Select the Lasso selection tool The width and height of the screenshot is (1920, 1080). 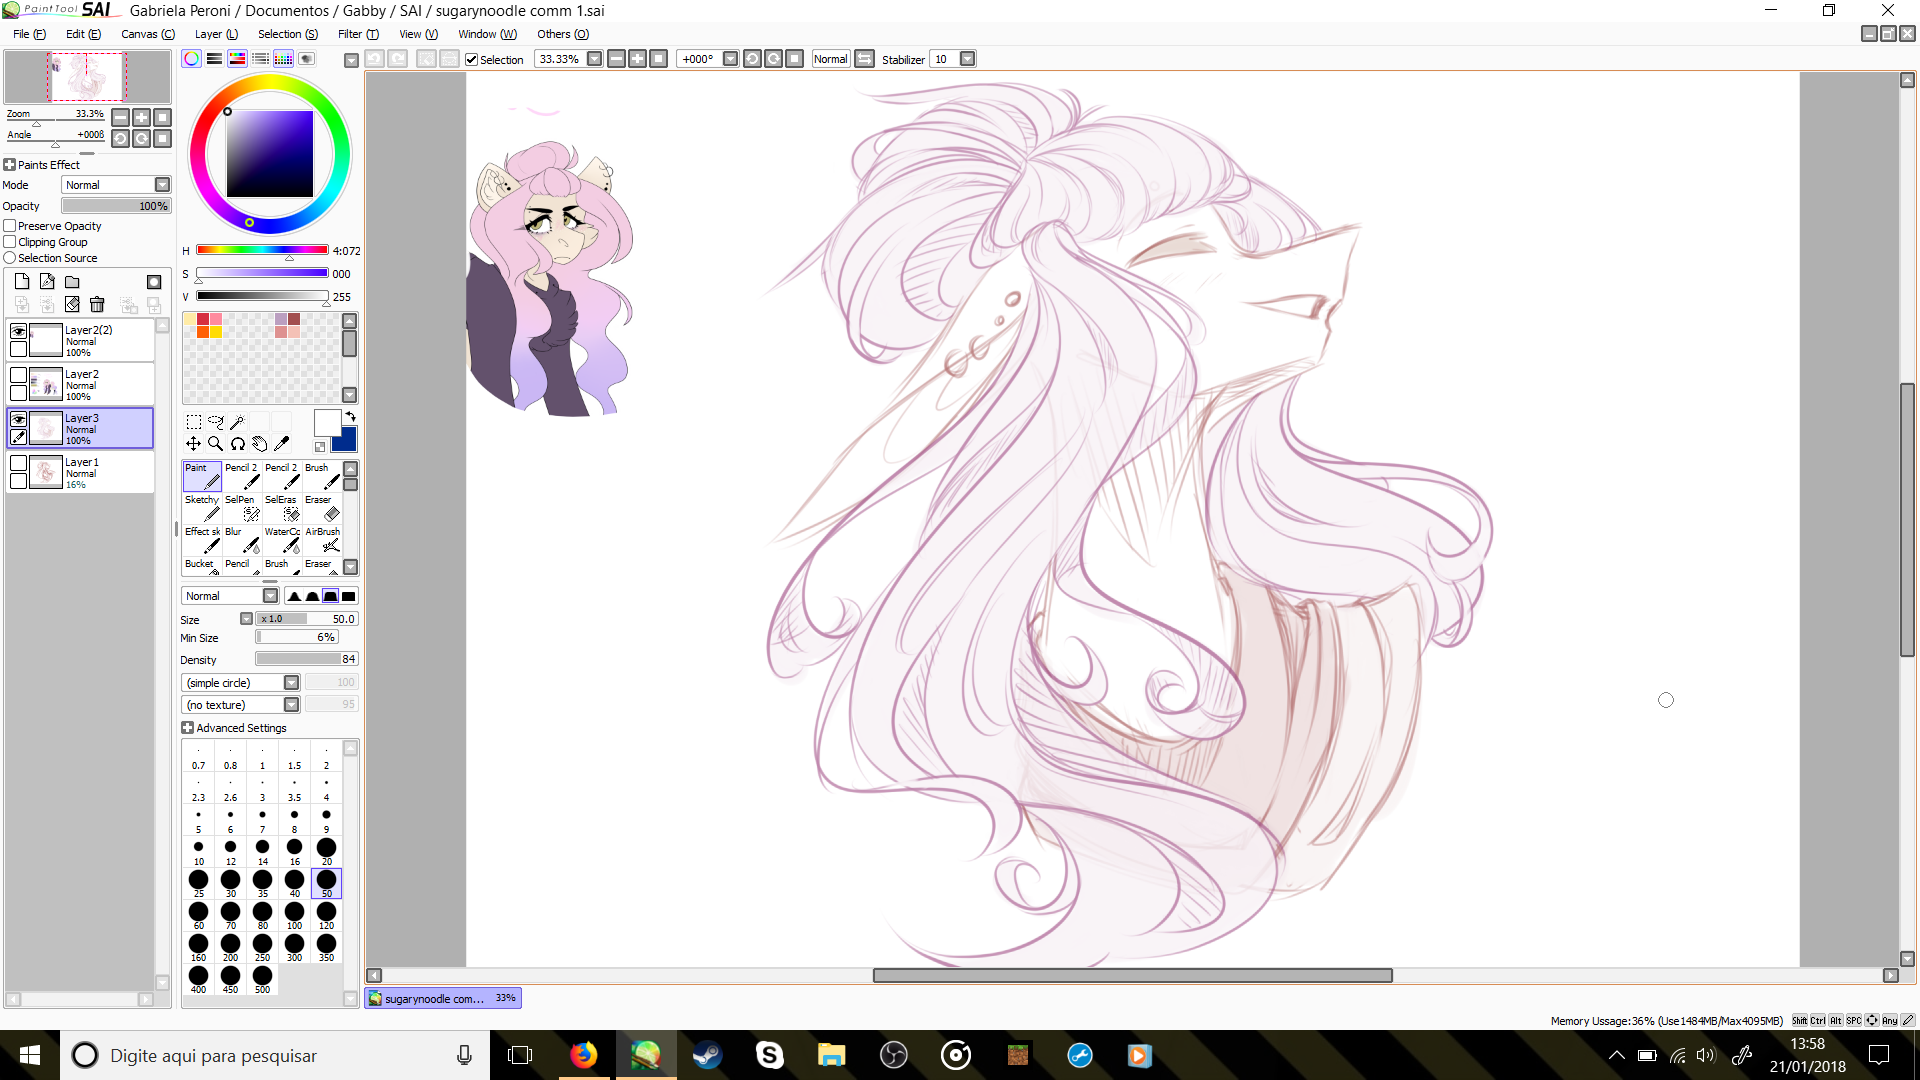(215, 422)
